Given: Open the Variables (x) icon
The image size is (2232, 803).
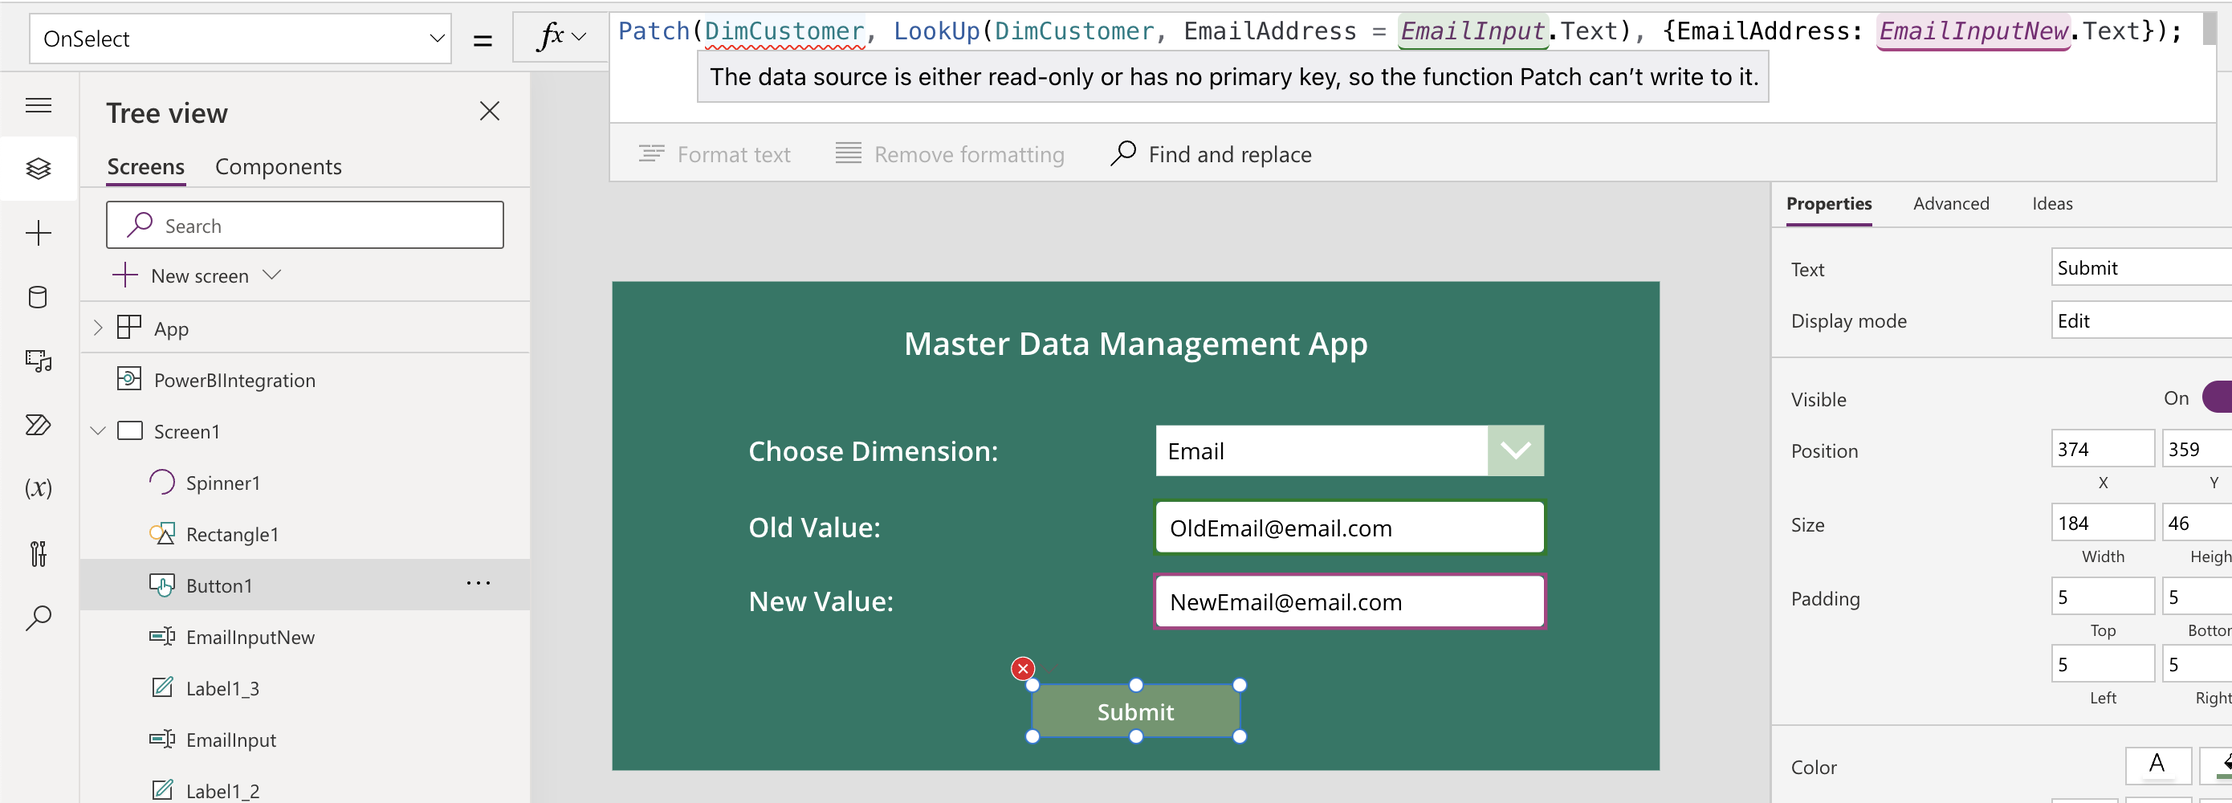Looking at the screenshot, I should [38, 488].
